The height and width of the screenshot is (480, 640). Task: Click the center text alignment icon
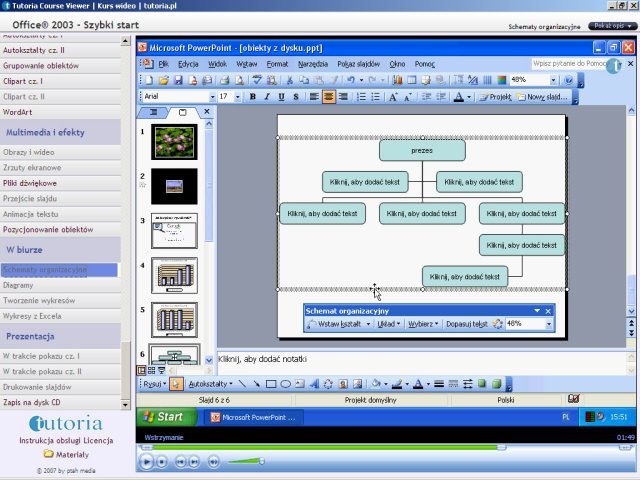tap(328, 97)
